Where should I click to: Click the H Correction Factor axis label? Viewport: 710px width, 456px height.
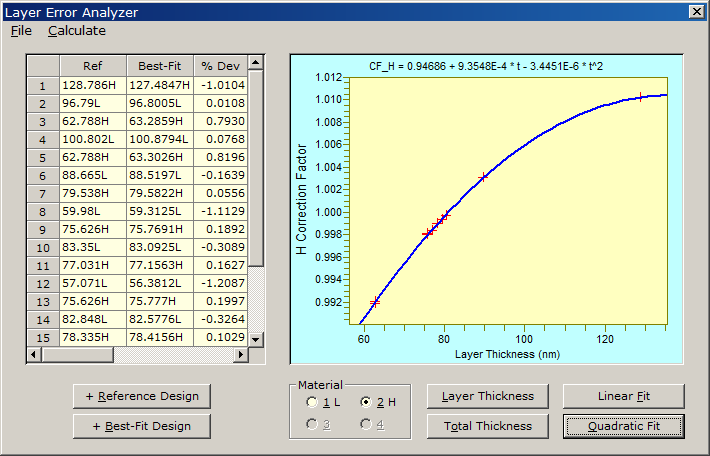[302, 199]
